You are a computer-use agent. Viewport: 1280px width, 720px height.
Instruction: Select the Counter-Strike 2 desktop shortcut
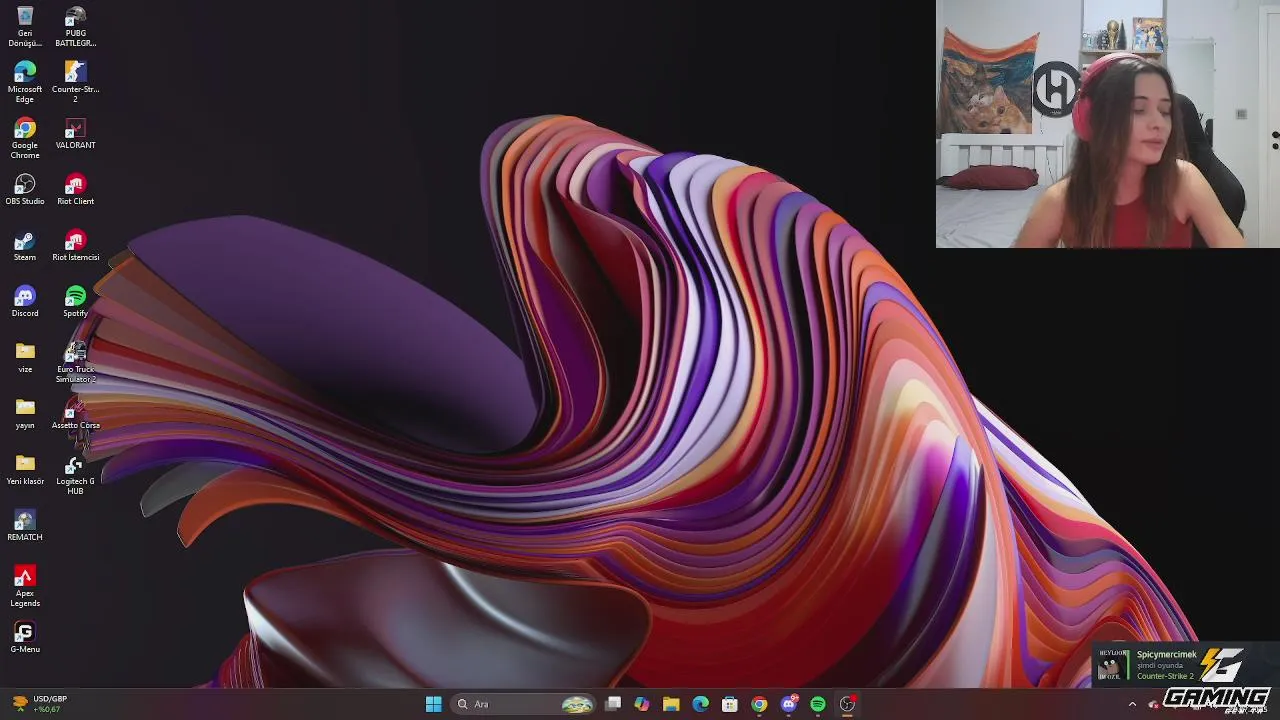(75, 83)
